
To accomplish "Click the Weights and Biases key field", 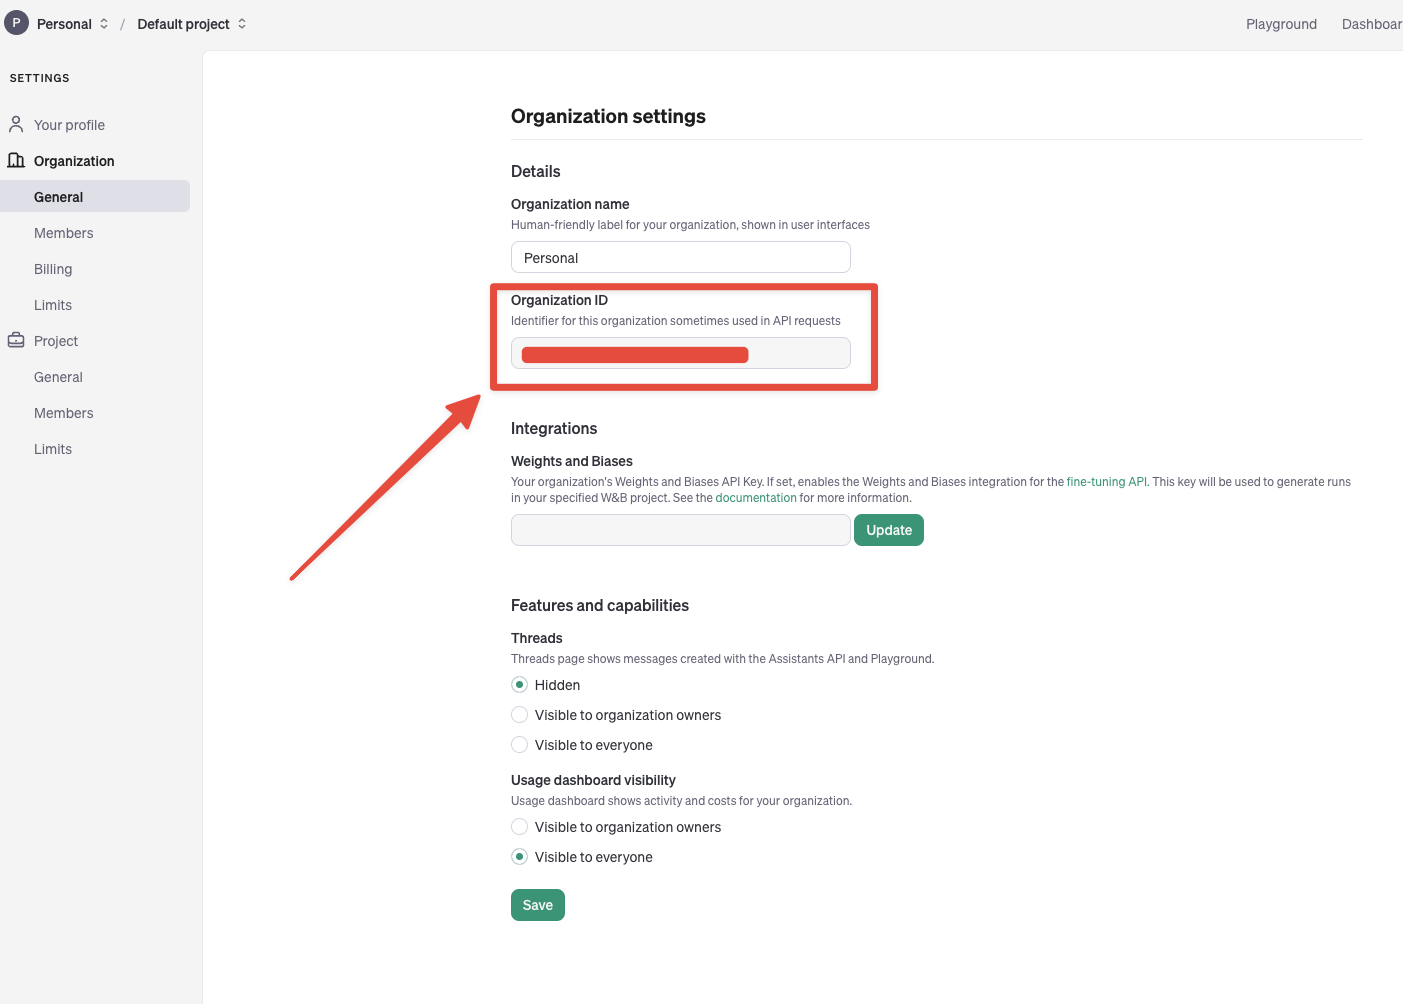I will pyautogui.click(x=680, y=530).
